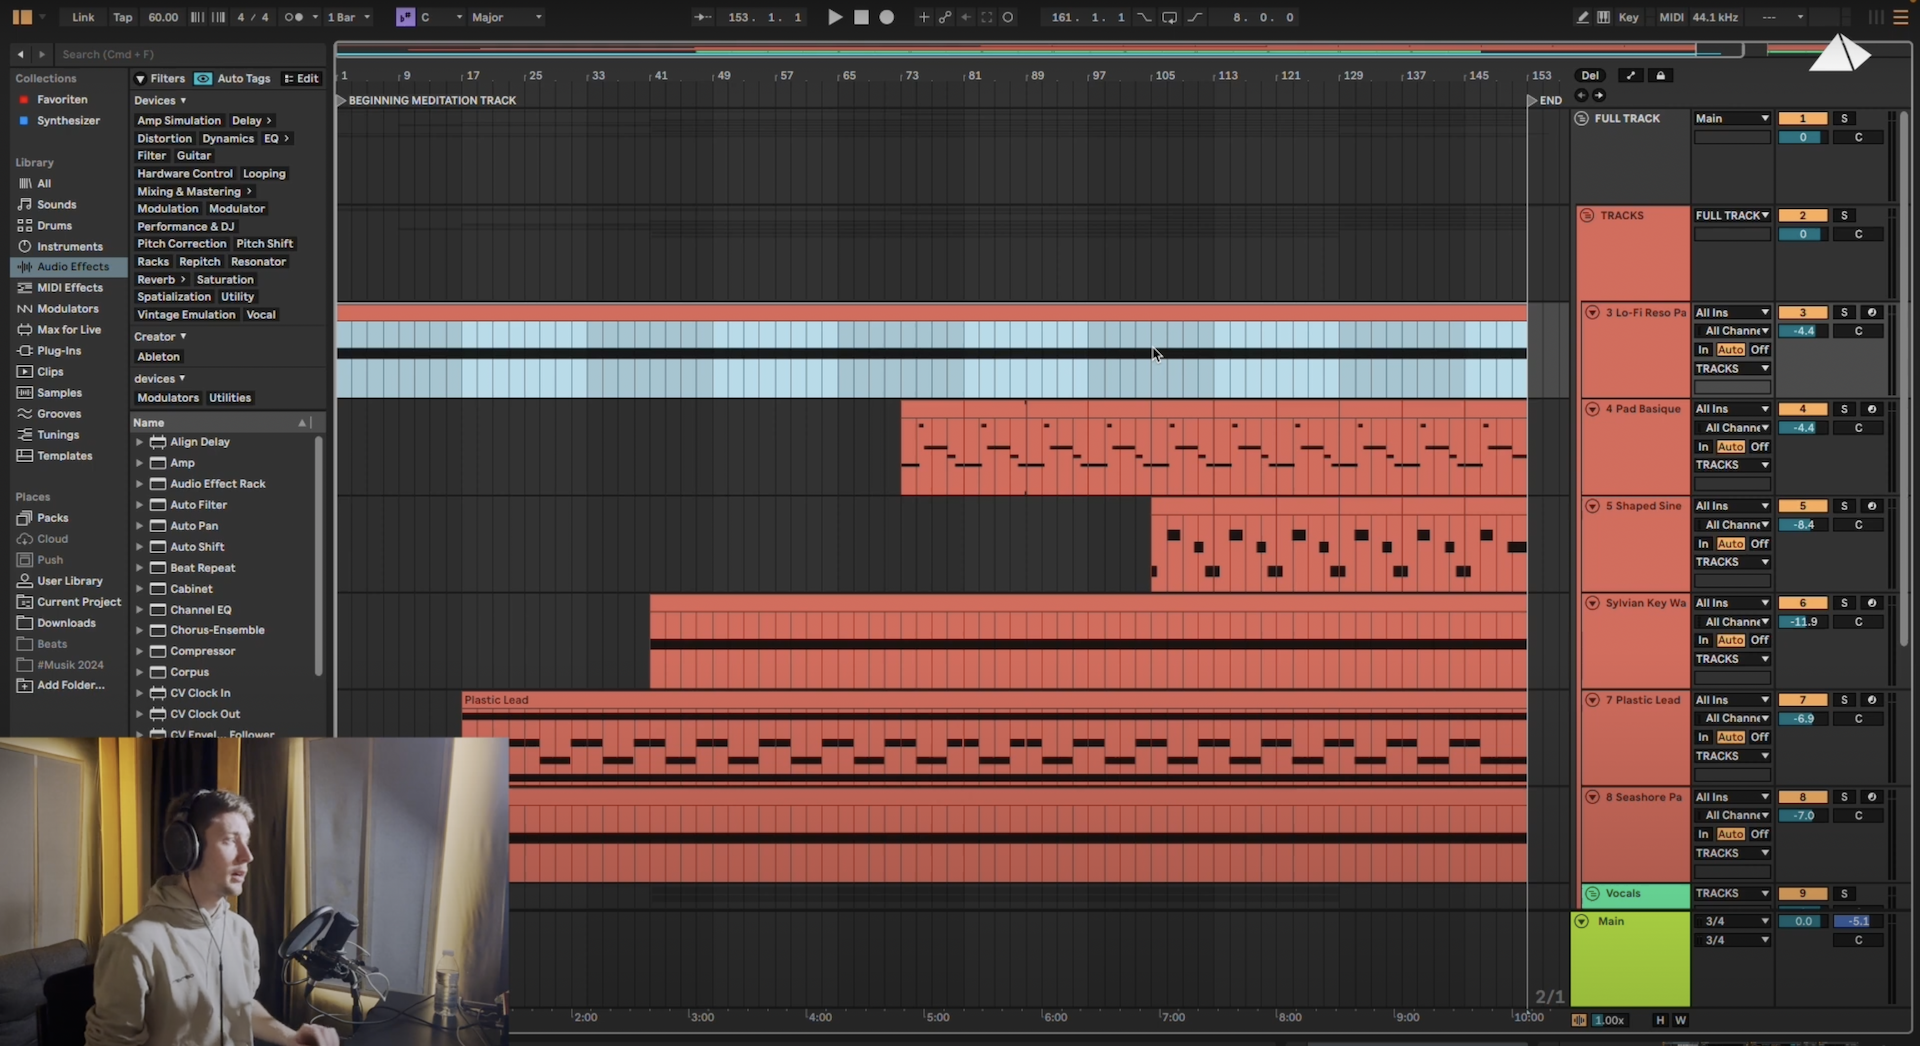Solo the 4 Pad Basique track
1920x1046 pixels.
pyautogui.click(x=1844, y=409)
